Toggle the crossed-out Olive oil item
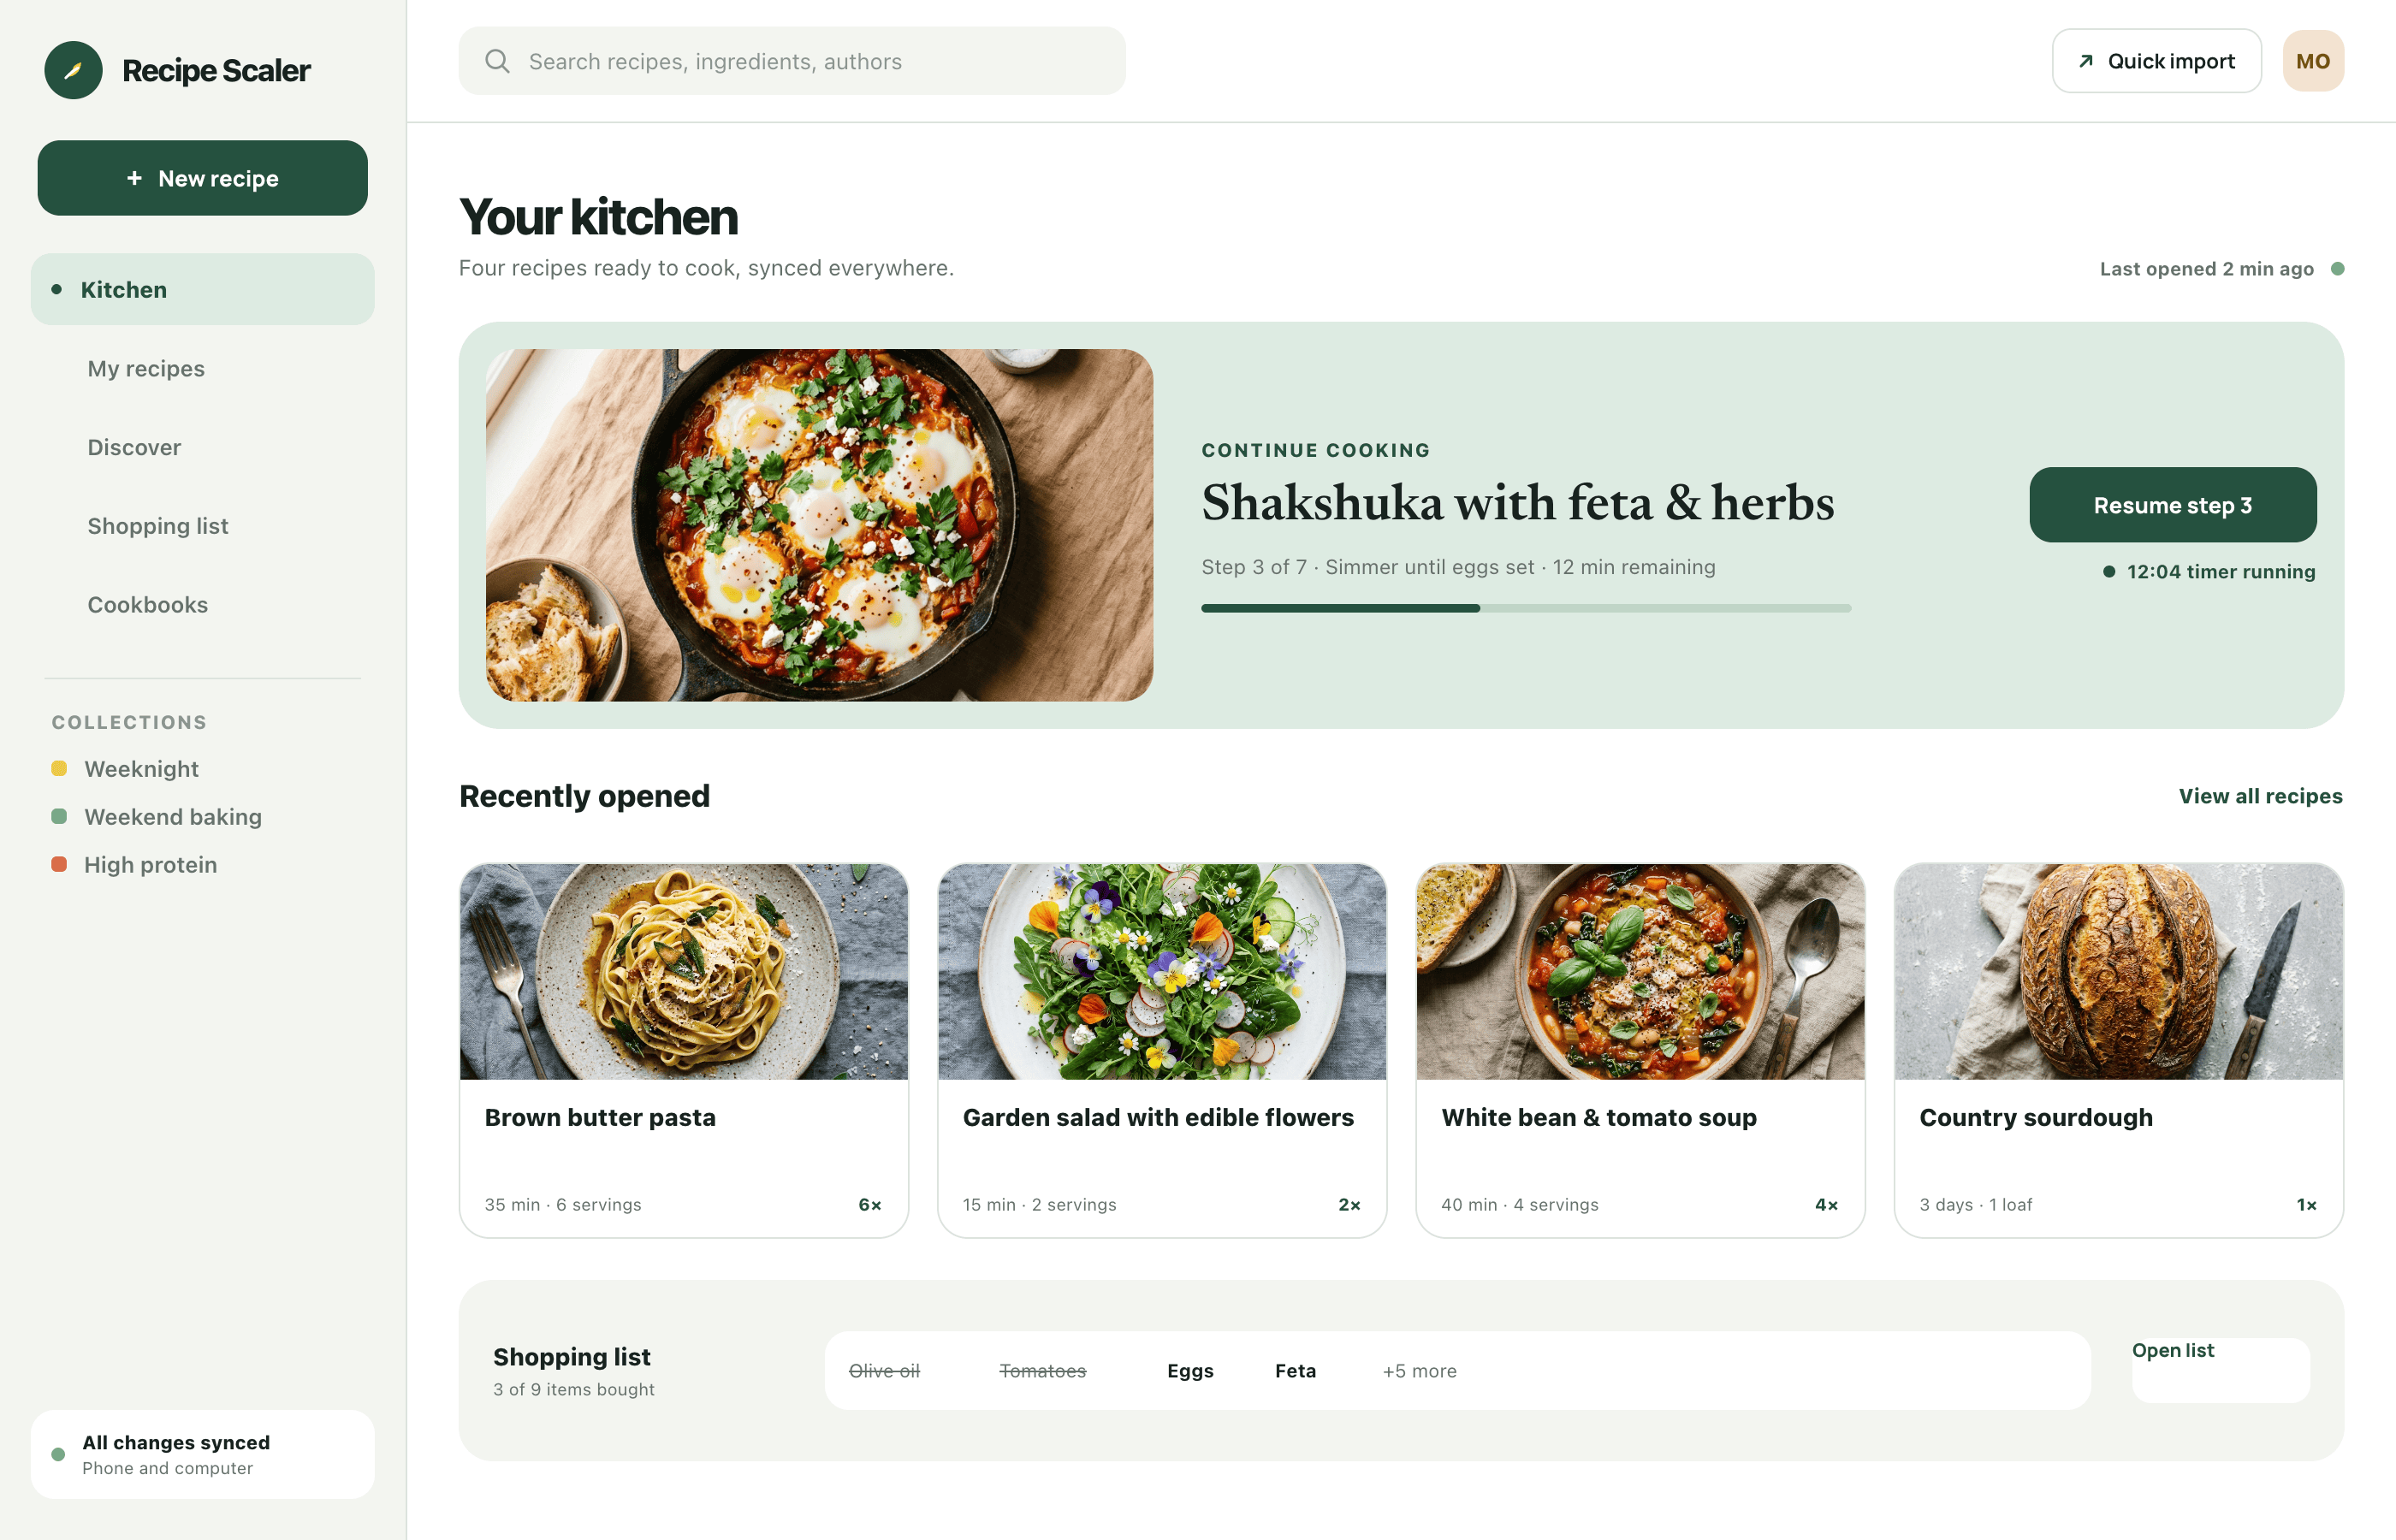This screenshot has height=1540, width=2396. [x=884, y=1370]
